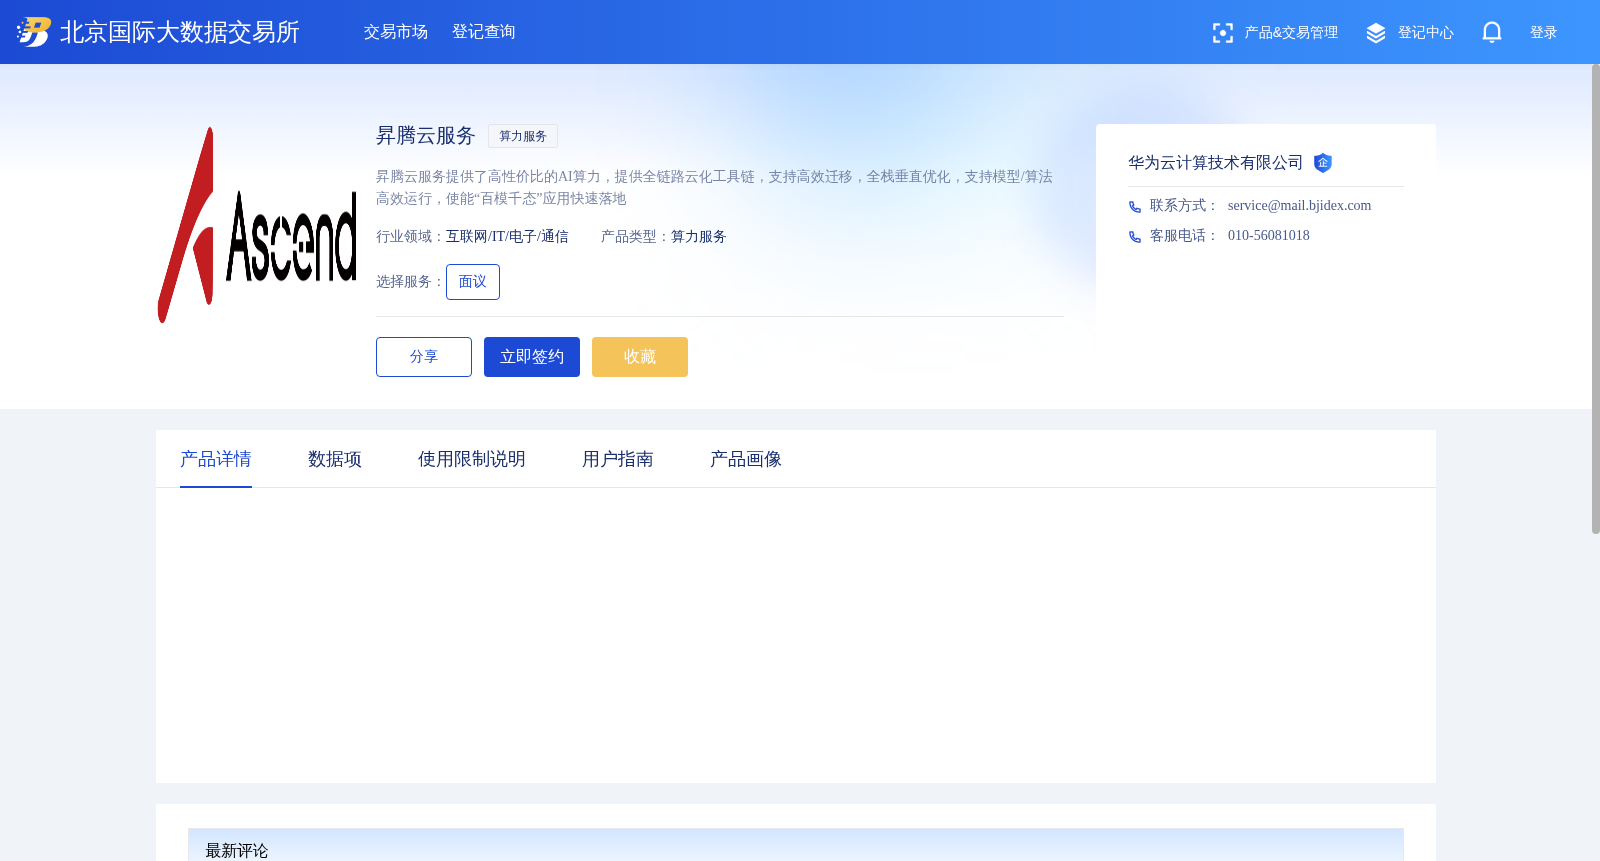Click the page vertical scrollbar
Screen dimensions: 1600x861
(x=1595, y=298)
